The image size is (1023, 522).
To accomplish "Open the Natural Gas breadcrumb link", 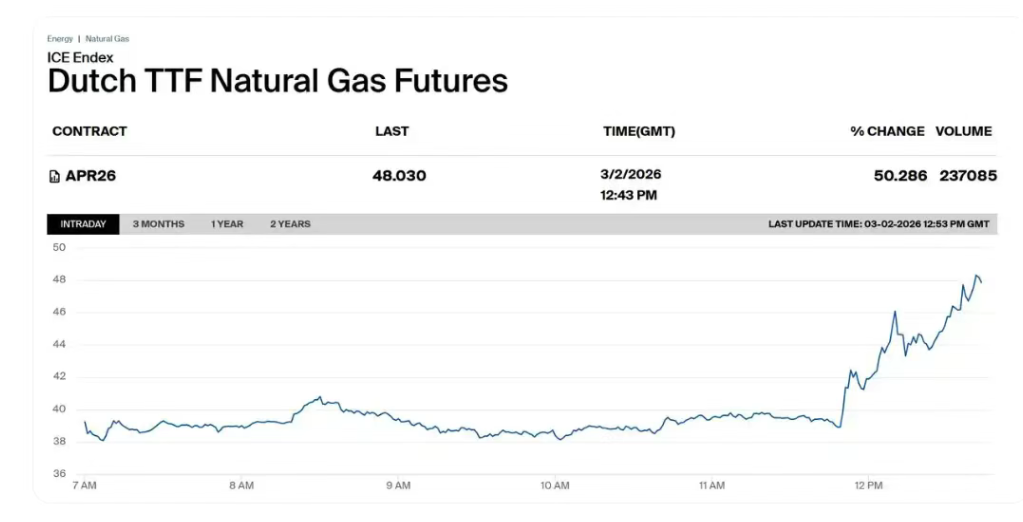I will click(x=107, y=39).
